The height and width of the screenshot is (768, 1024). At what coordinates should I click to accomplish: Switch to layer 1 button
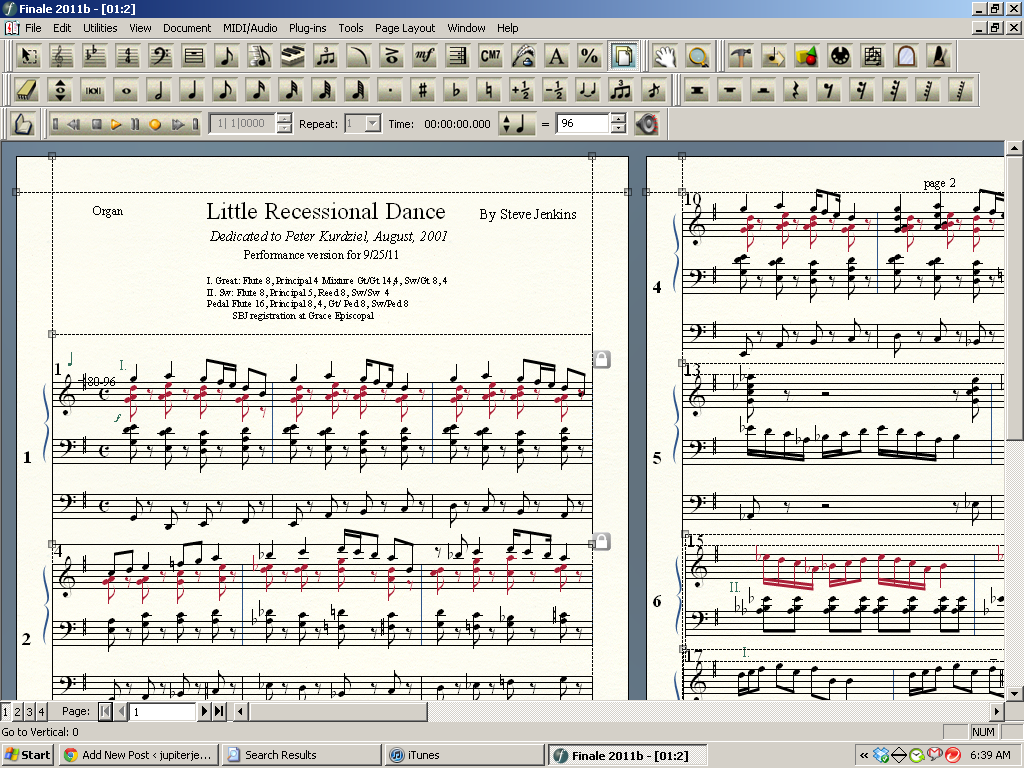[x=6, y=711]
